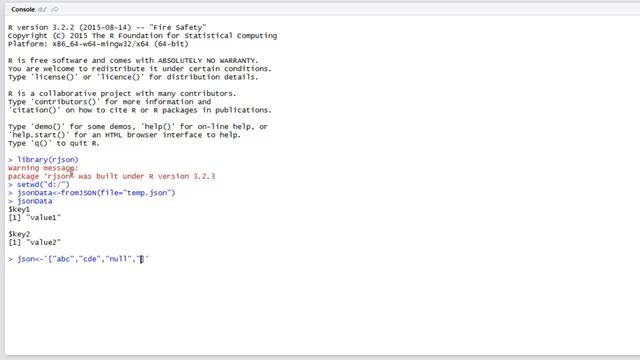Click the "Type 'license()'" line
Viewport: 640px width, 360px height.
pos(133,77)
